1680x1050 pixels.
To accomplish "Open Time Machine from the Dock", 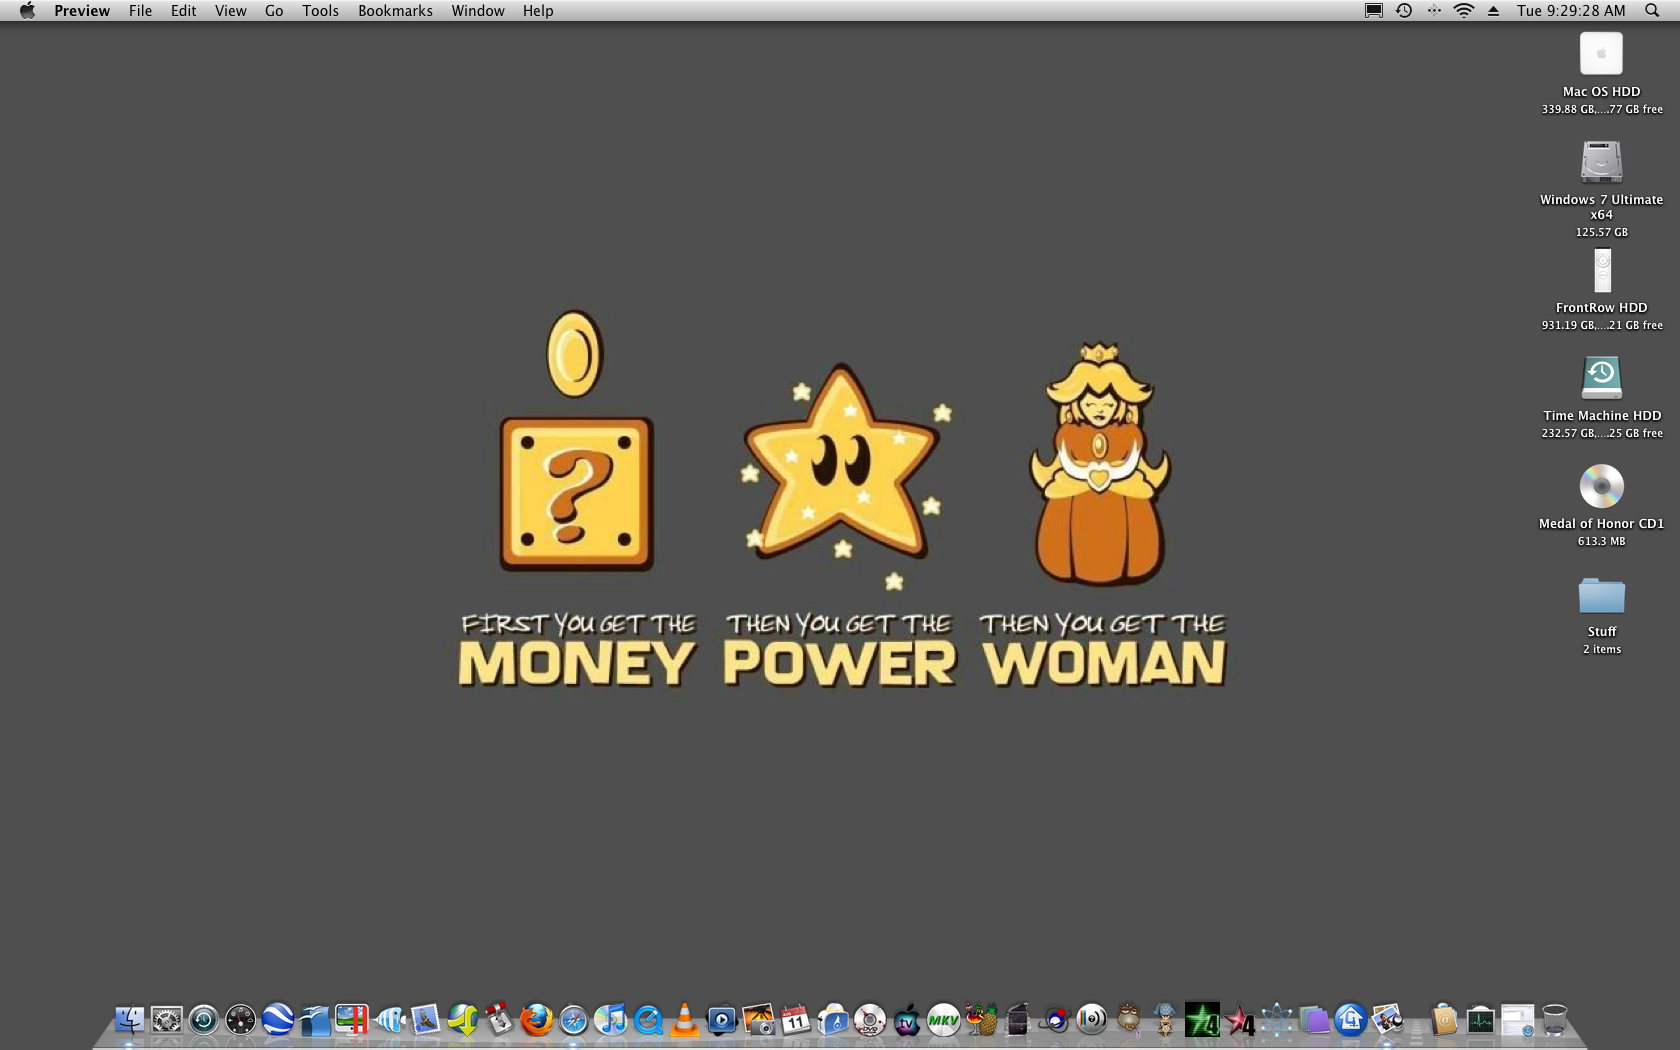I will pos(203,1020).
